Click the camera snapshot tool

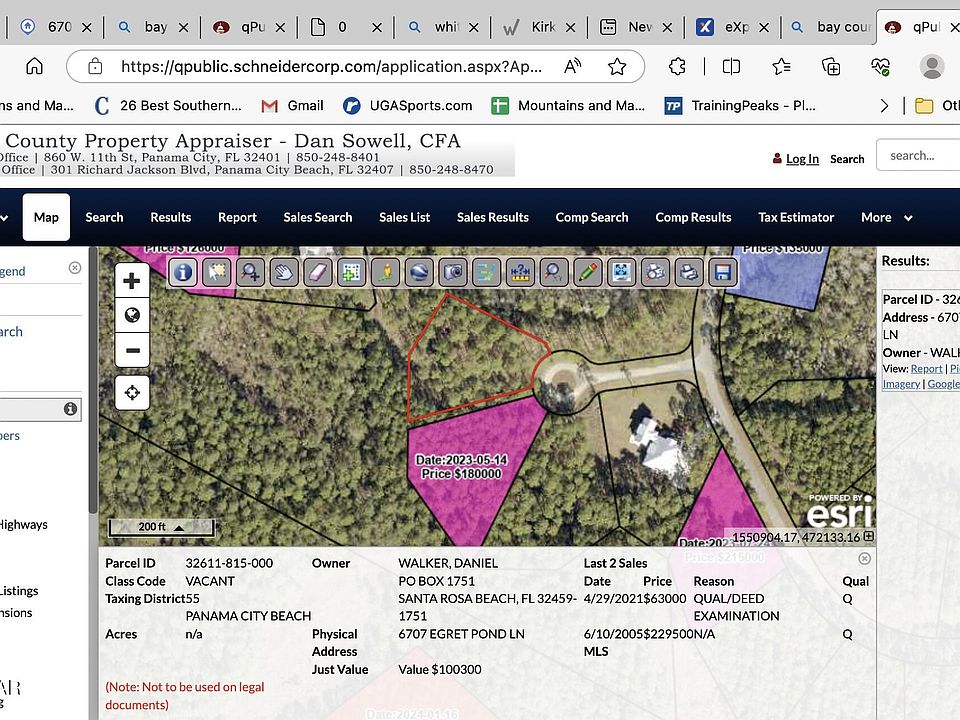453,272
